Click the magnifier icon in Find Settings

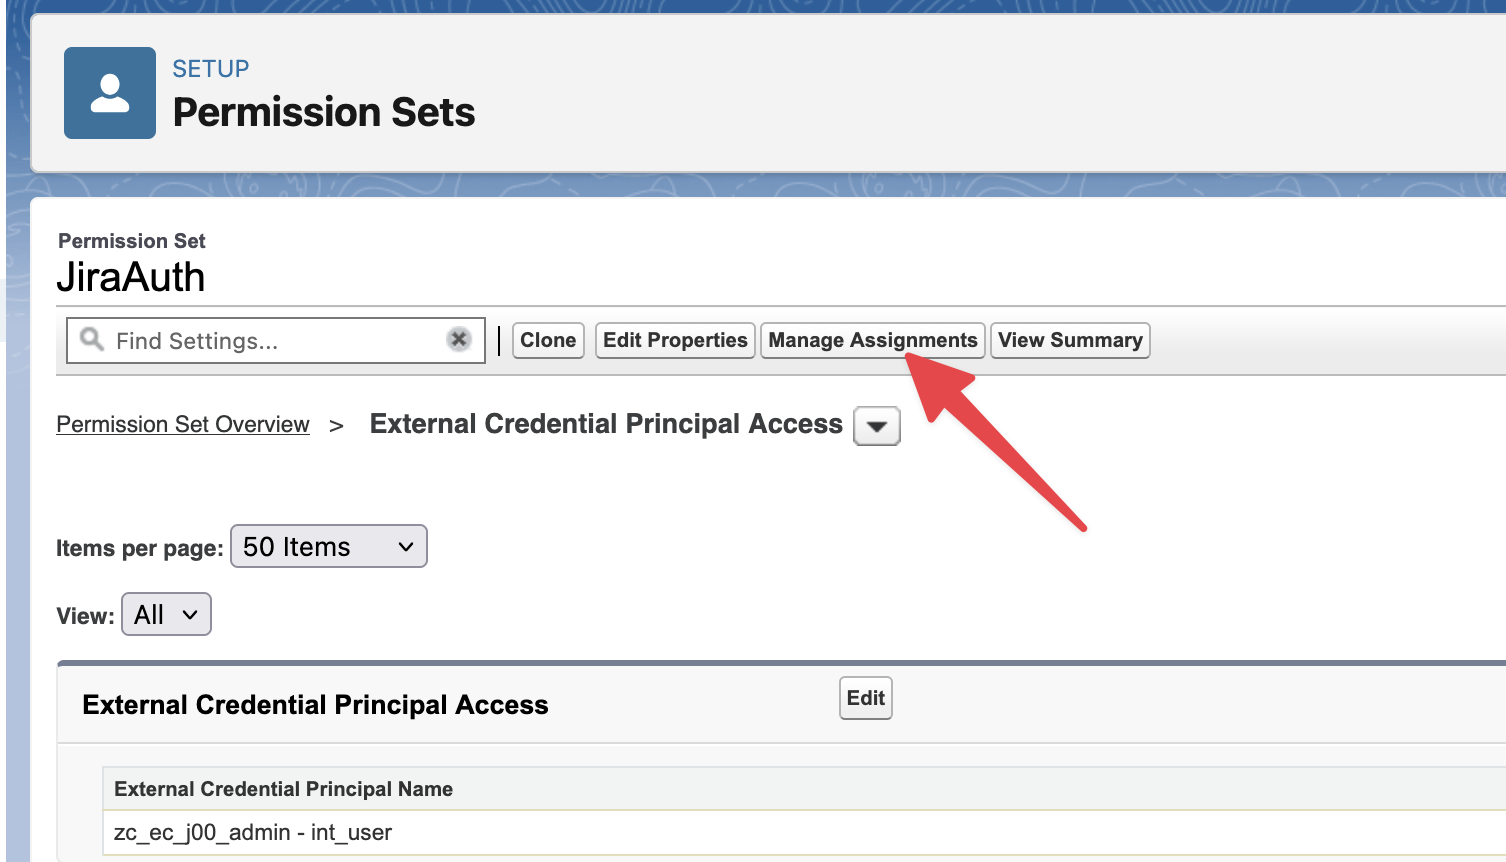(92, 340)
